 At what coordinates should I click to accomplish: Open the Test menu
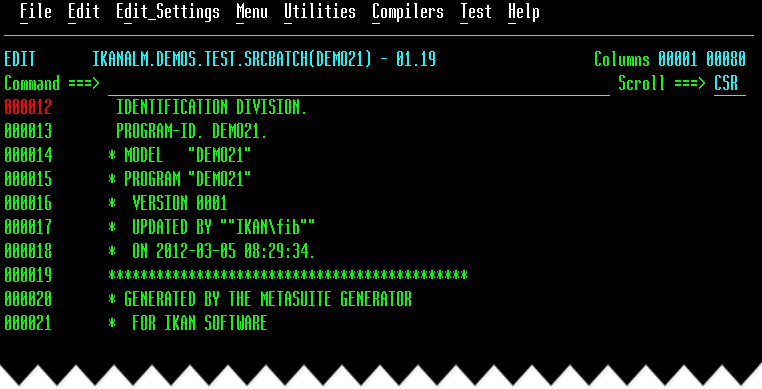coord(476,12)
